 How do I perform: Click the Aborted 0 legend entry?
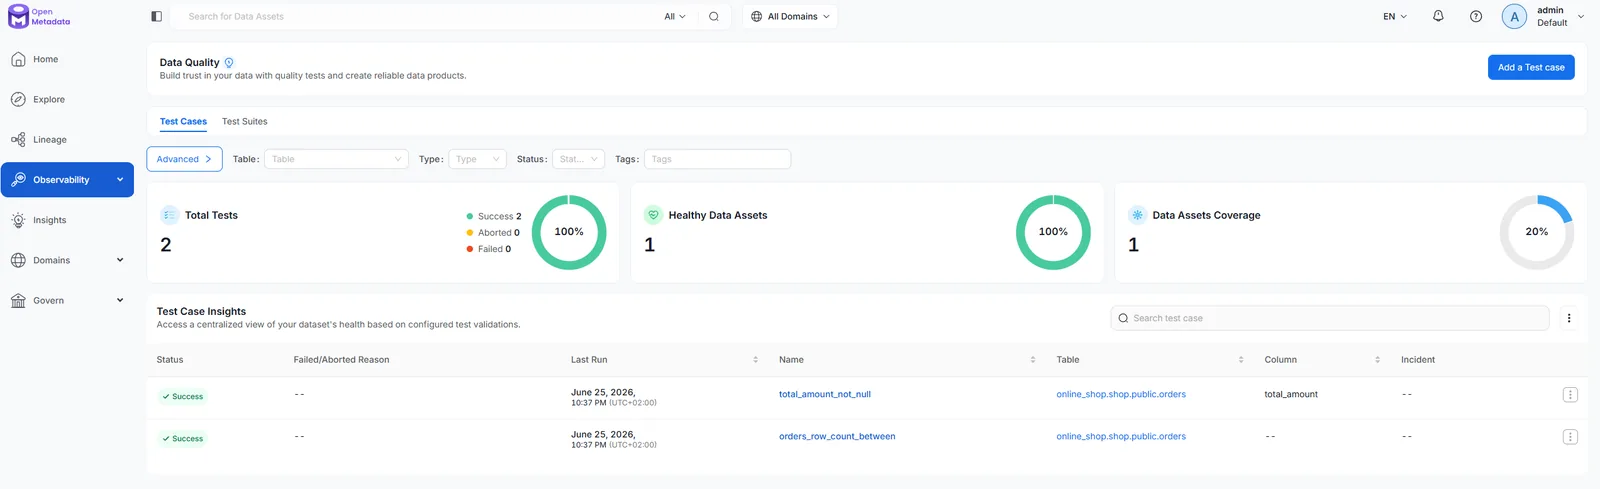pyautogui.click(x=493, y=233)
